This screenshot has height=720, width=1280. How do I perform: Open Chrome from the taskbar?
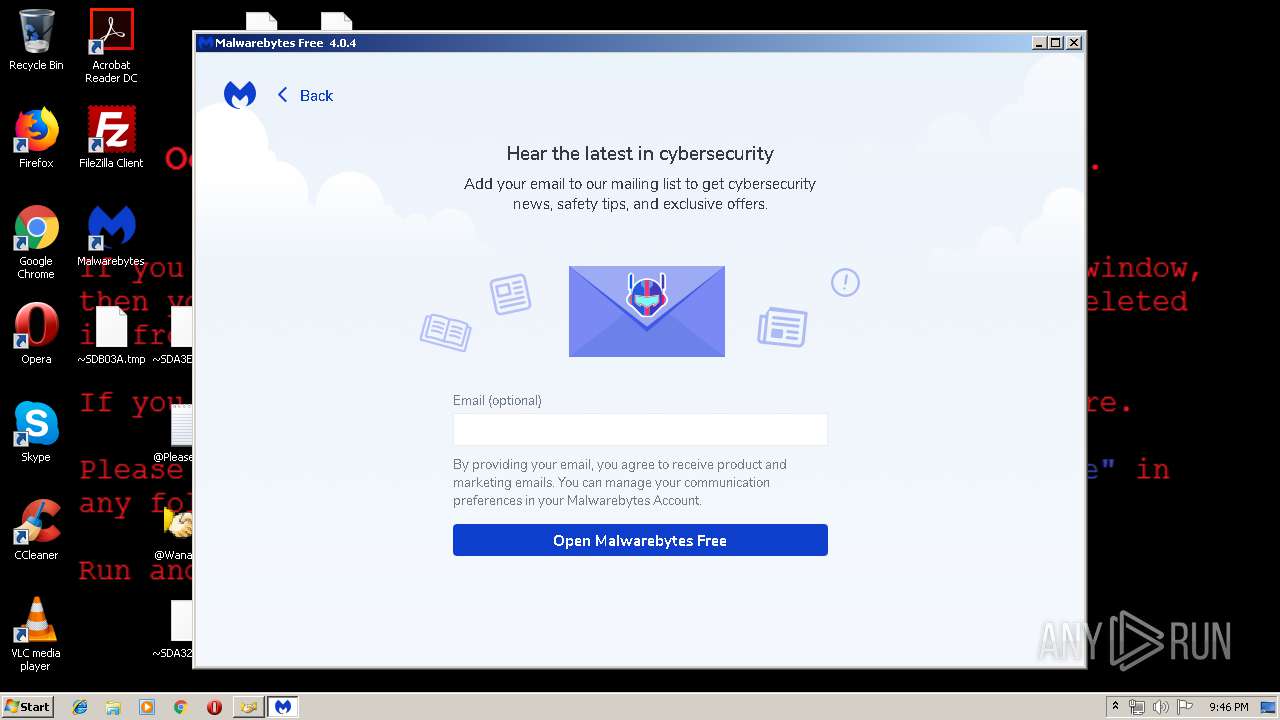coord(180,707)
